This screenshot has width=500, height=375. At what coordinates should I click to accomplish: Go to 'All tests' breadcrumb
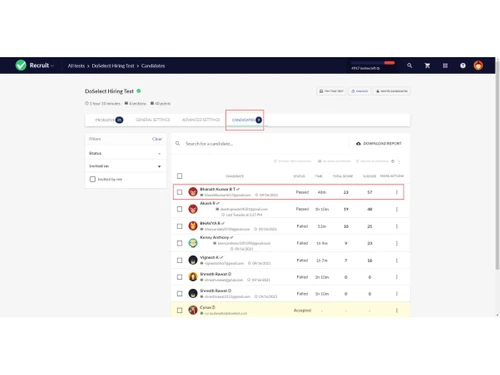tap(76, 66)
